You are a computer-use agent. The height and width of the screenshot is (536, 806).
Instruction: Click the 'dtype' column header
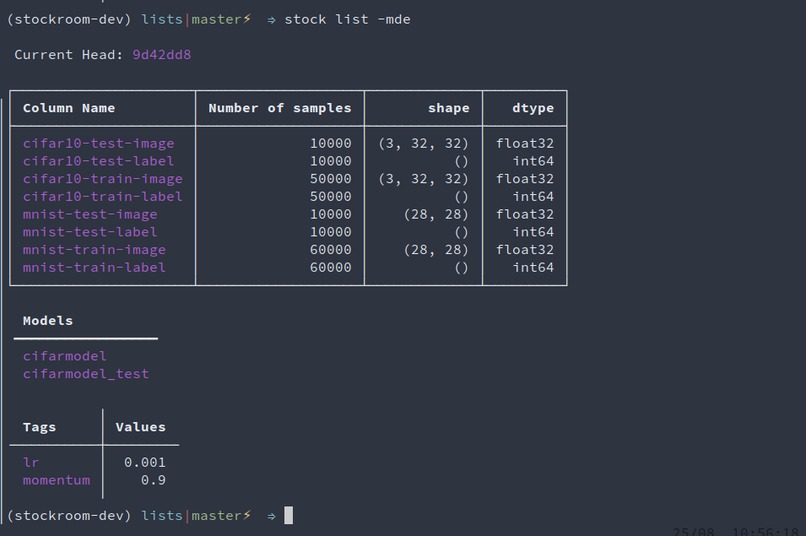click(x=533, y=108)
